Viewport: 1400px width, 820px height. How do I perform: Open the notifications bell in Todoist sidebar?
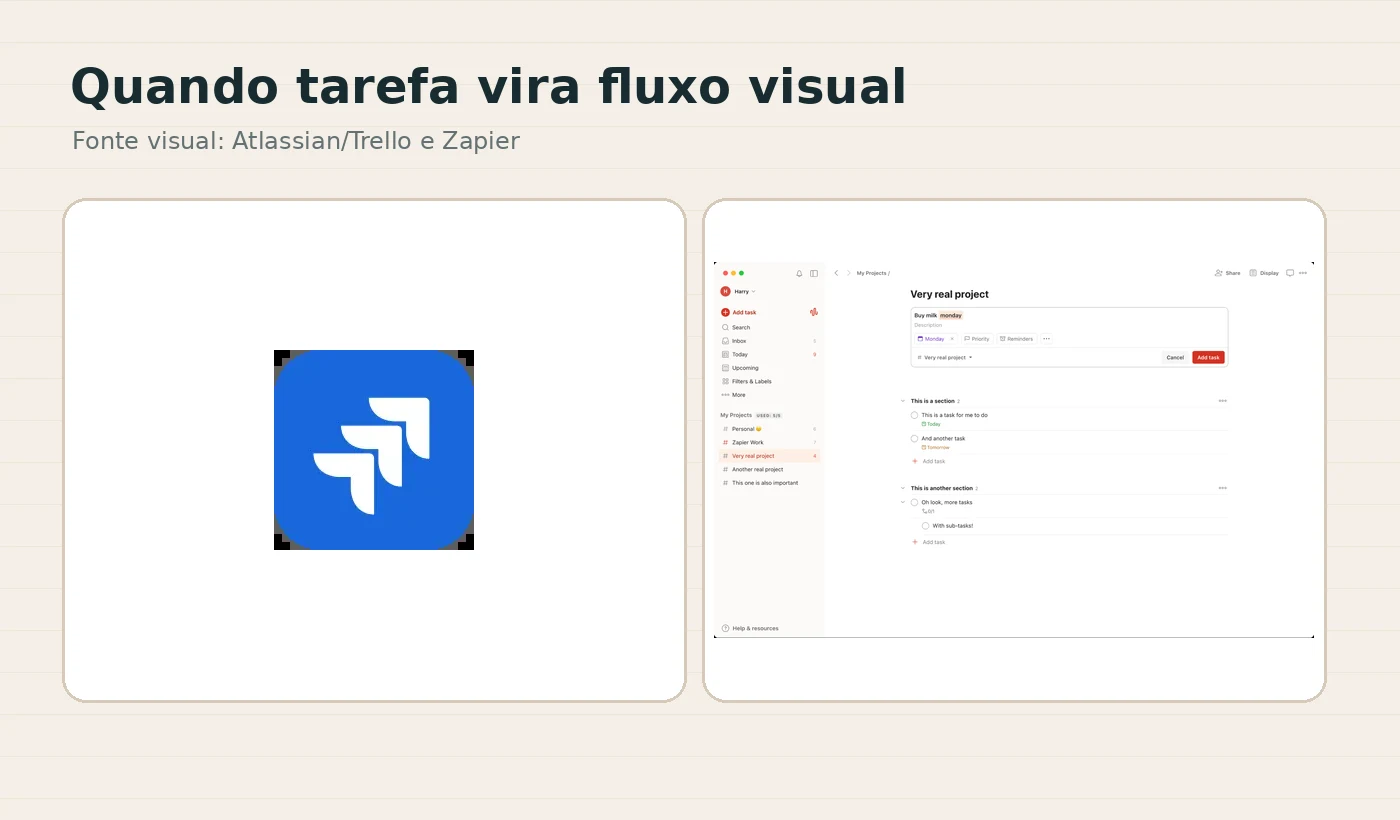[799, 273]
